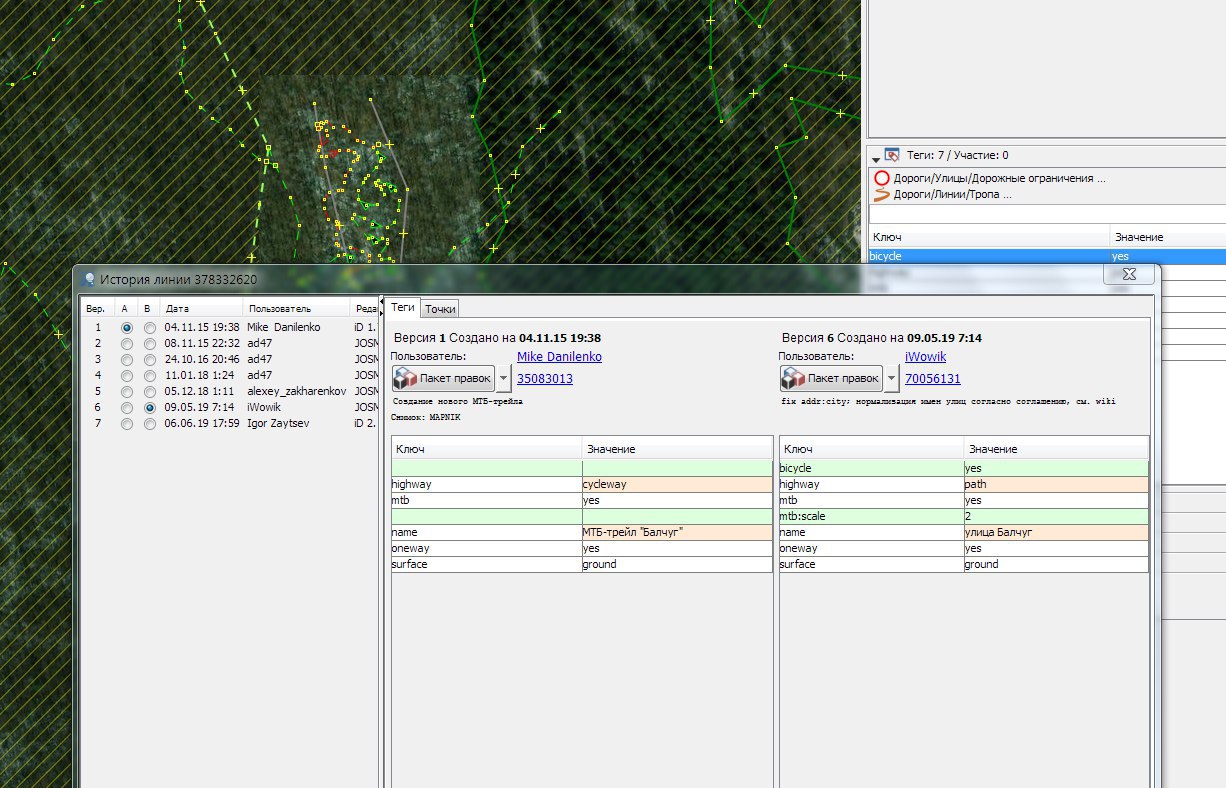The image size is (1226, 788).
Task: Open changeset 70056131 link
Action: pyautogui.click(x=932, y=379)
